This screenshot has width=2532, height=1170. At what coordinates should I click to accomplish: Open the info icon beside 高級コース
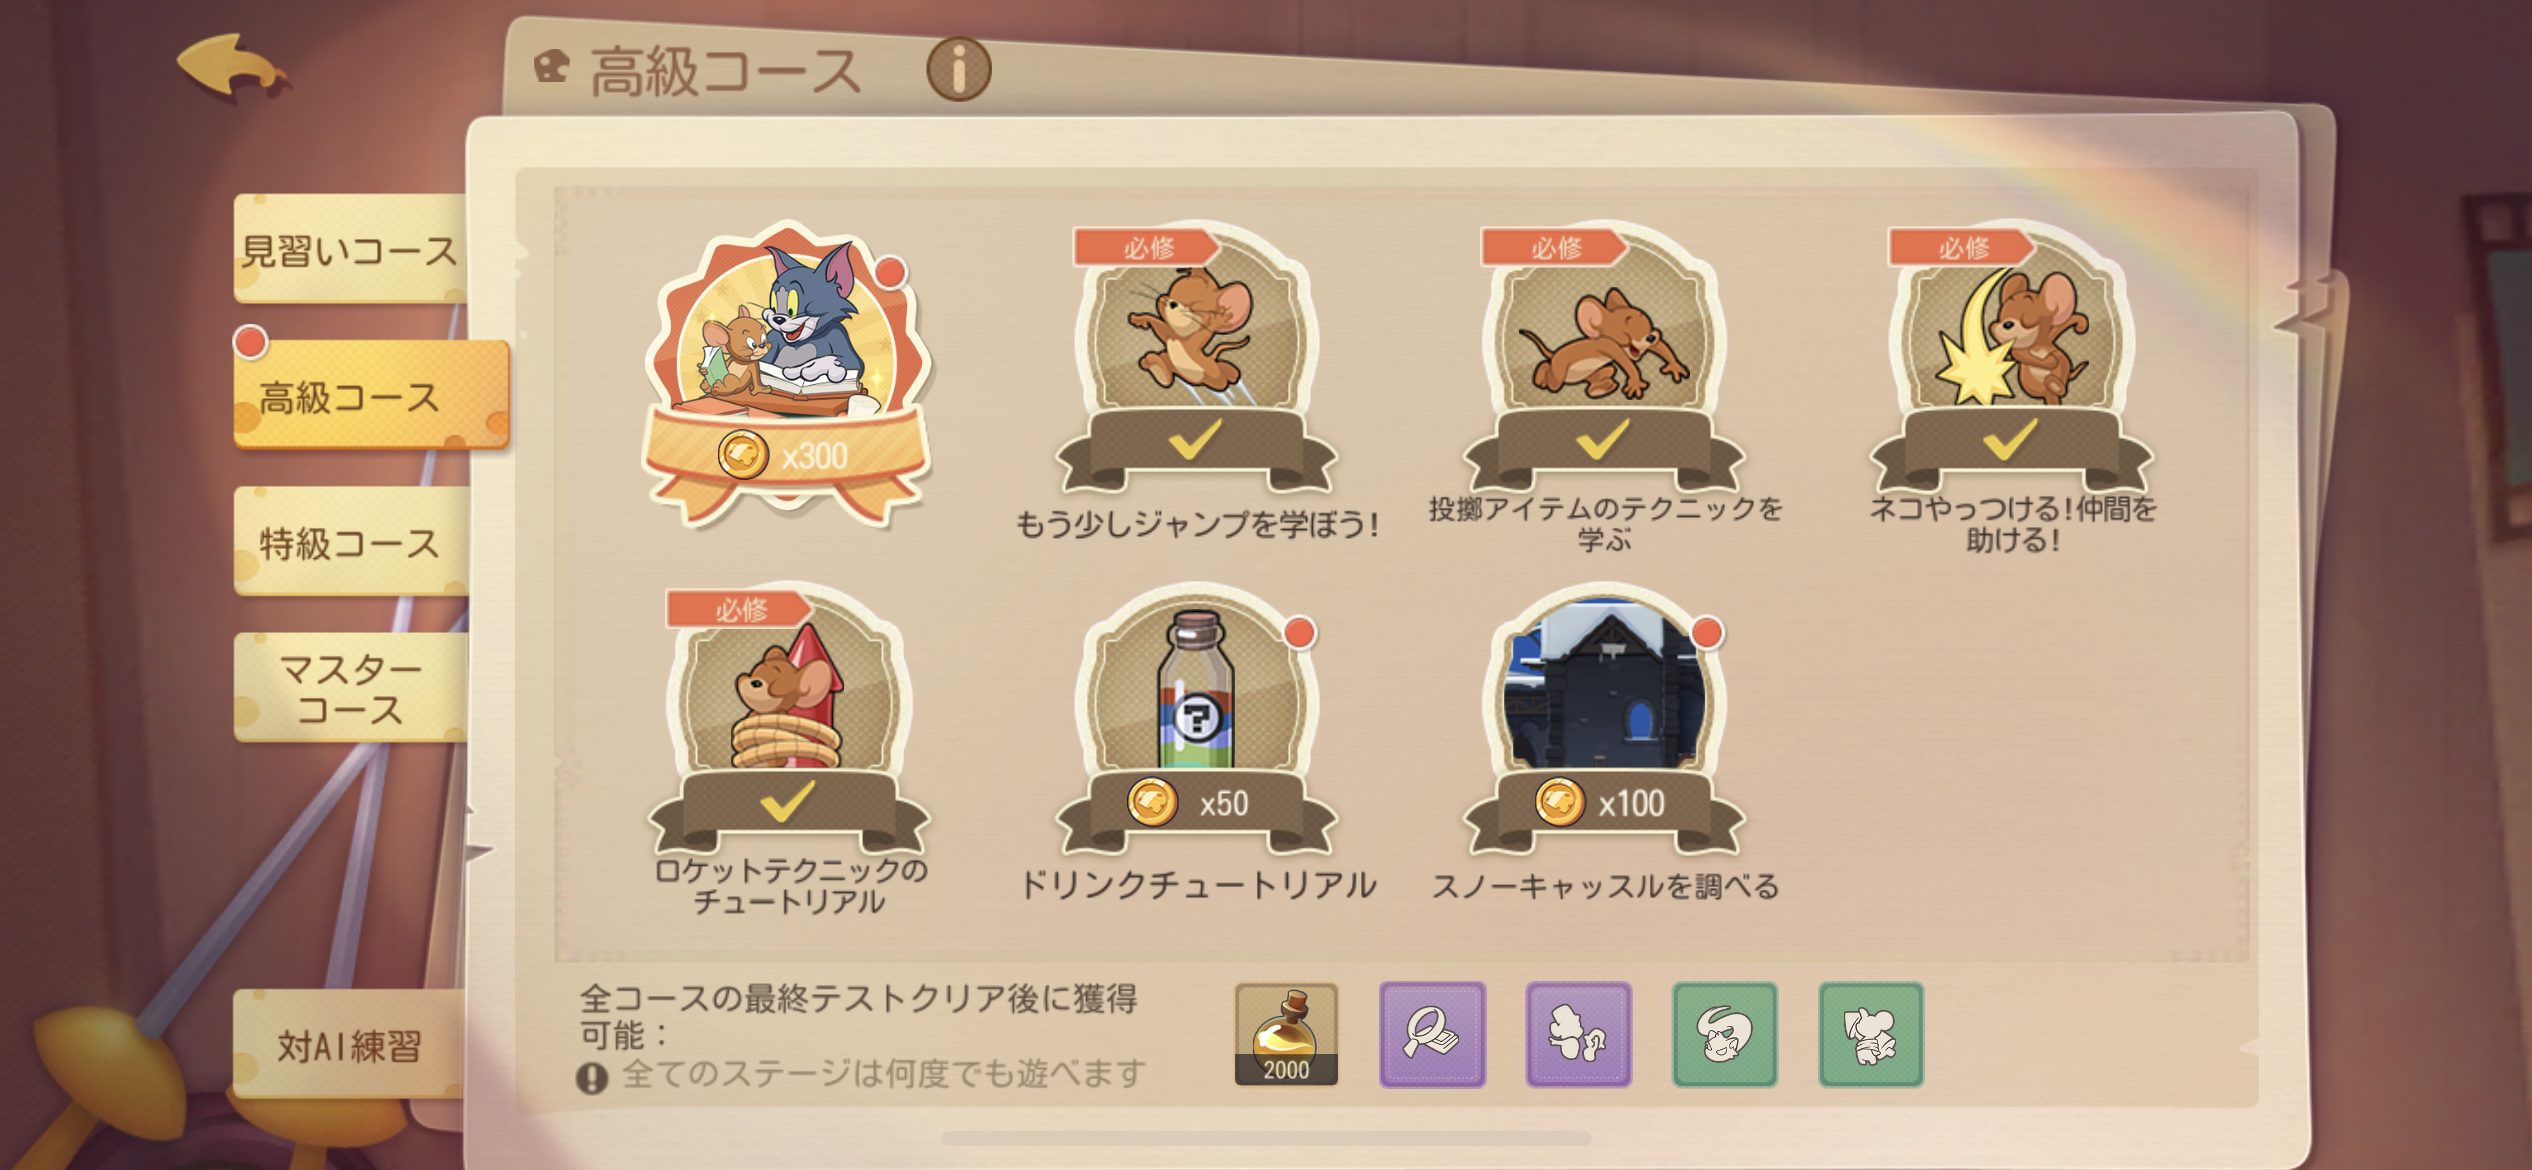point(958,70)
